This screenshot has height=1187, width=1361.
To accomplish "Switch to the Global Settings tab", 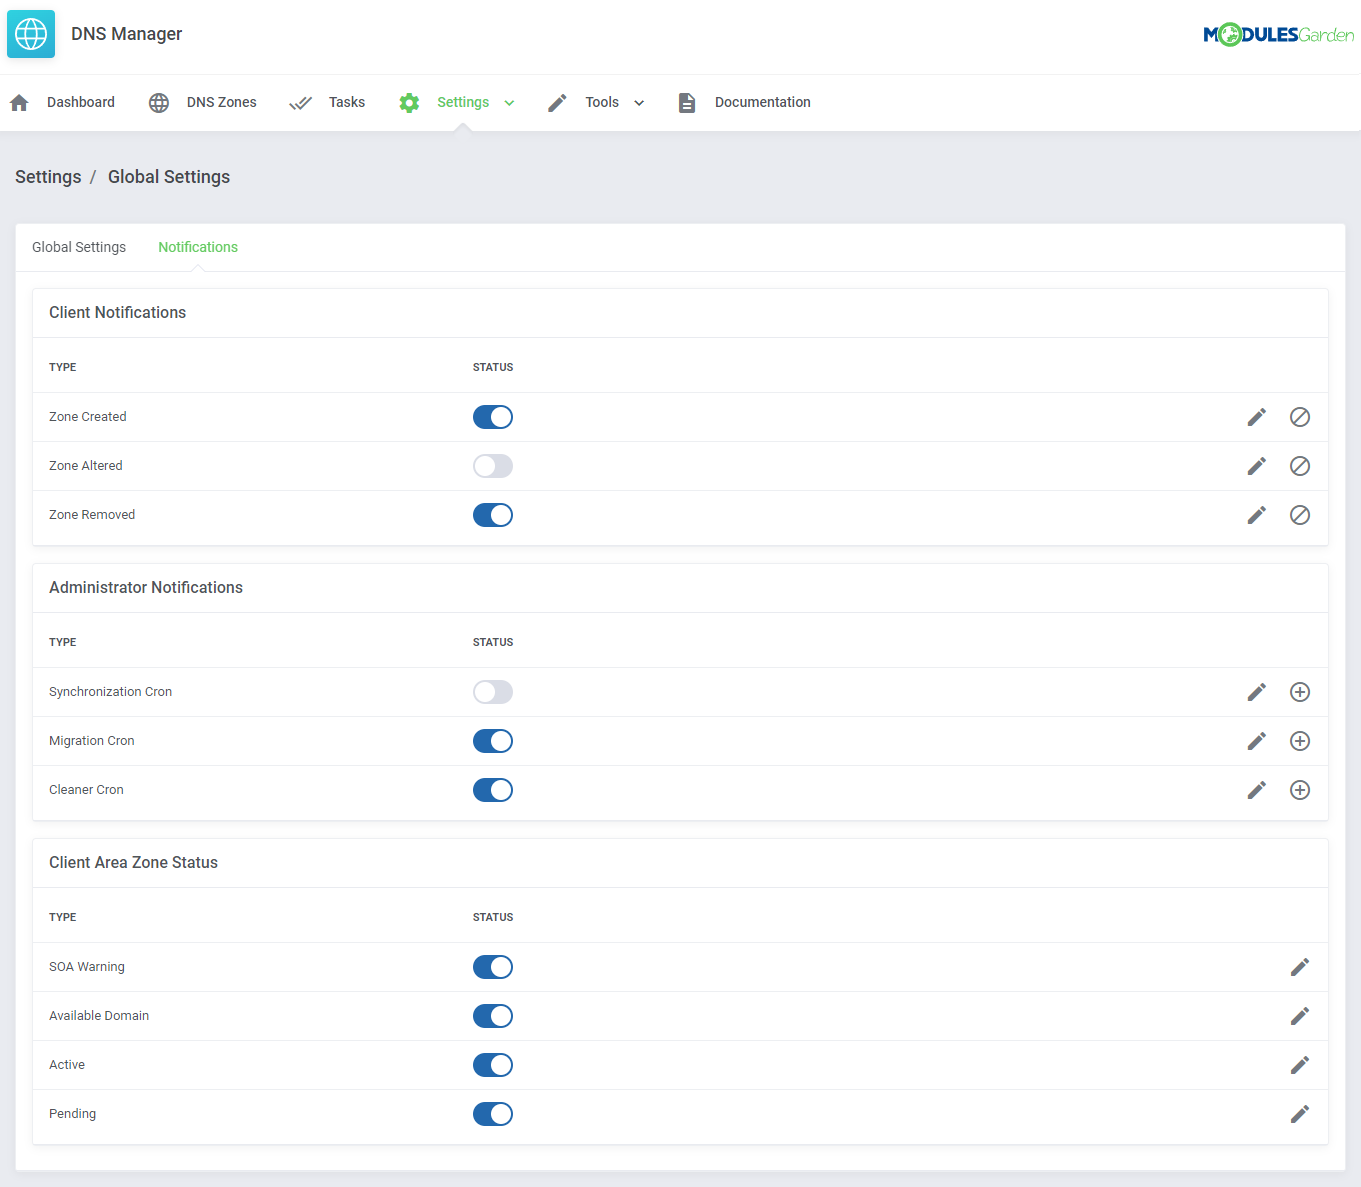I will [x=79, y=247].
